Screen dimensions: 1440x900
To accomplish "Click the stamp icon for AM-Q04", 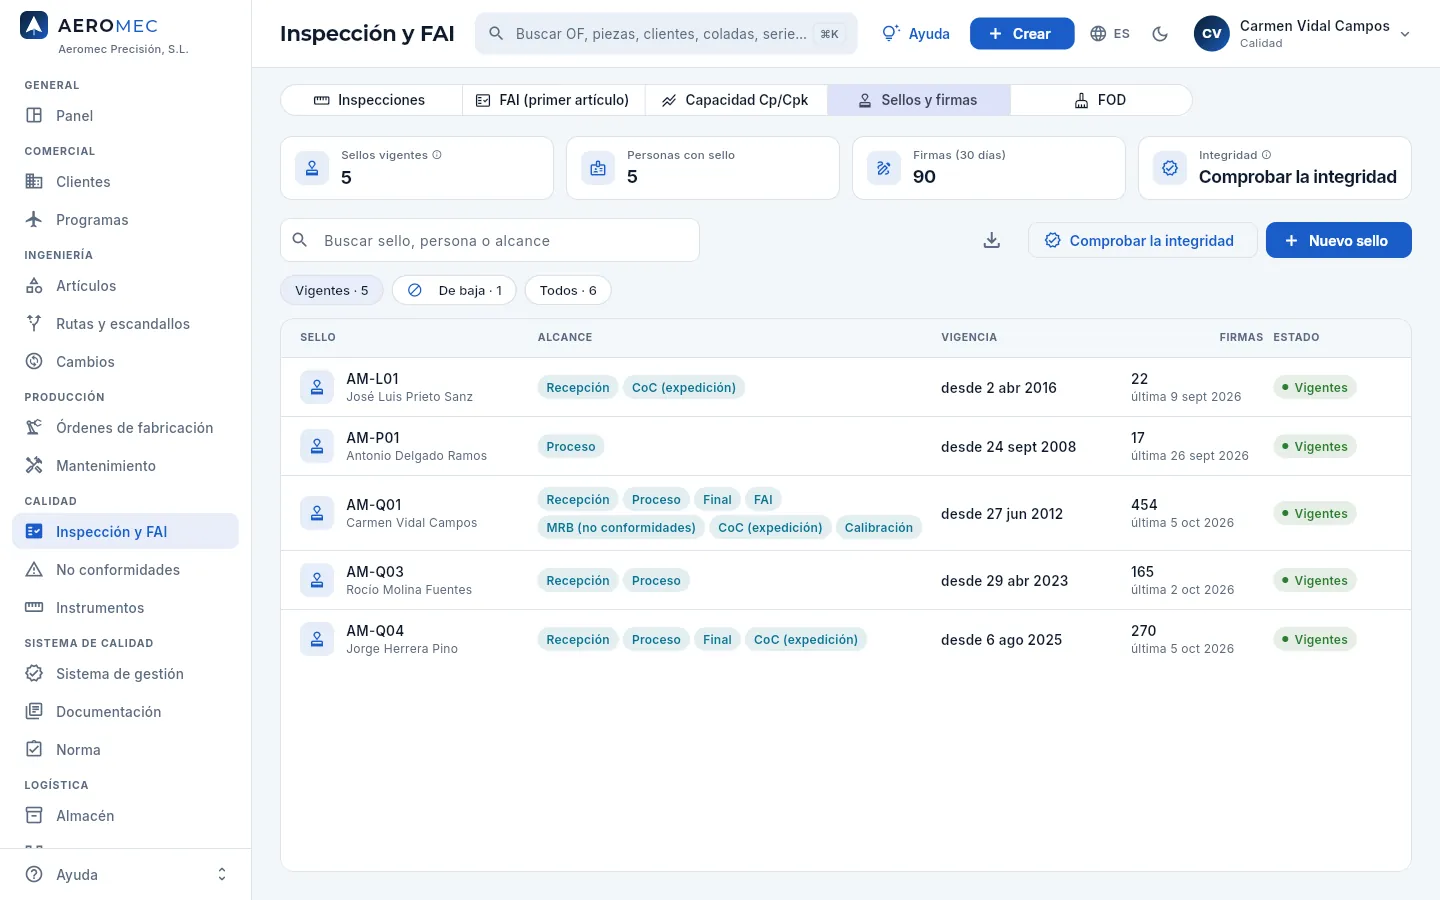I will click(317, 640).
